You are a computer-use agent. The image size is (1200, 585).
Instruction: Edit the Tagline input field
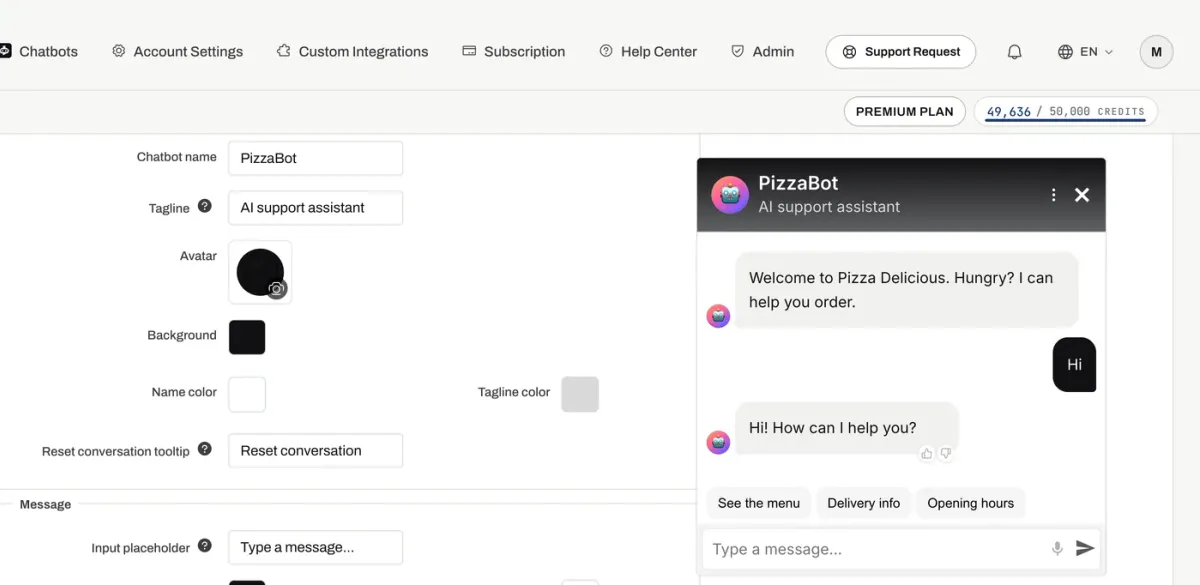[x=315, y=208]
